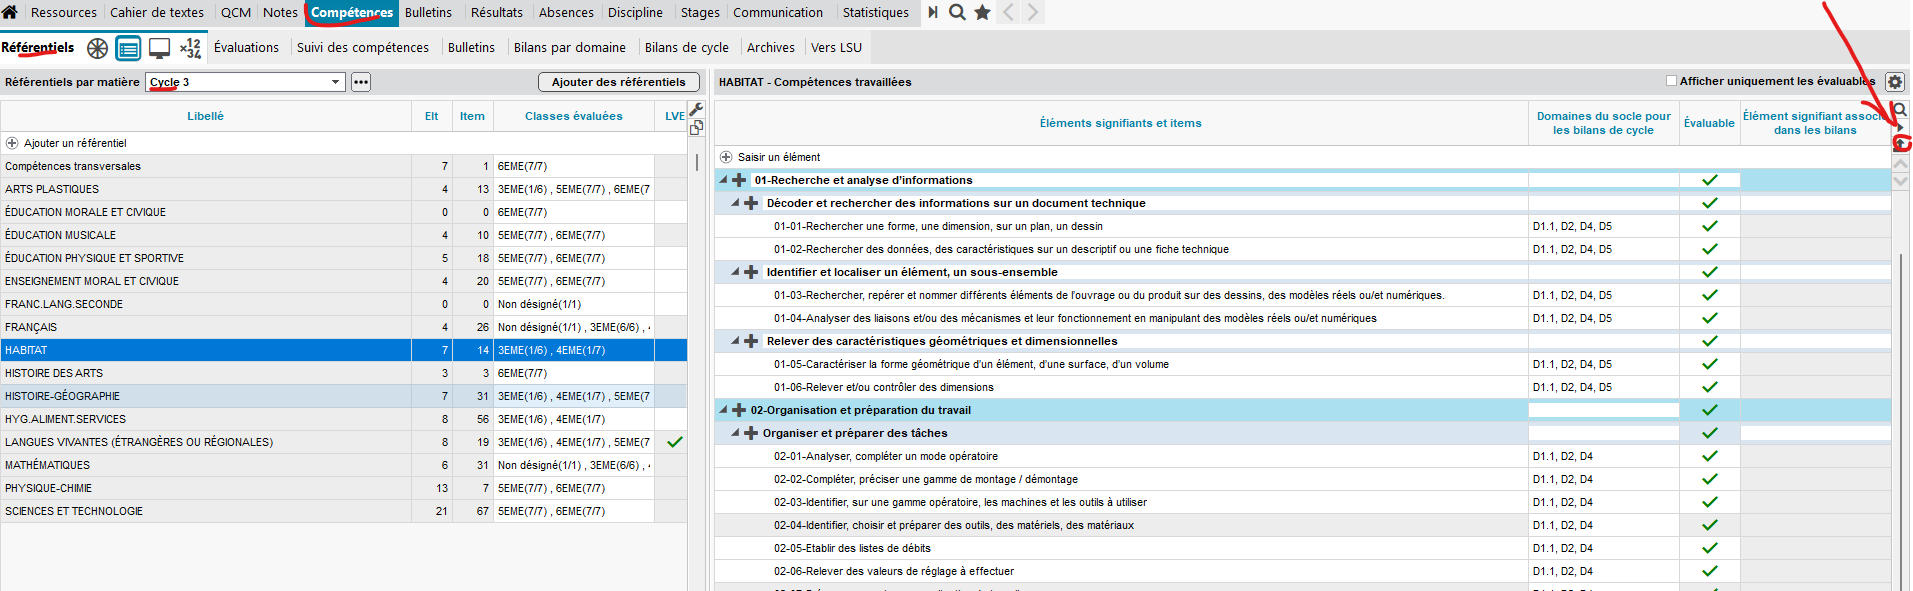Open the Ressources tab
Image resolution: width=1913 pixels, height=591 pixels.
pyautogui.click(x=64, y=12)
